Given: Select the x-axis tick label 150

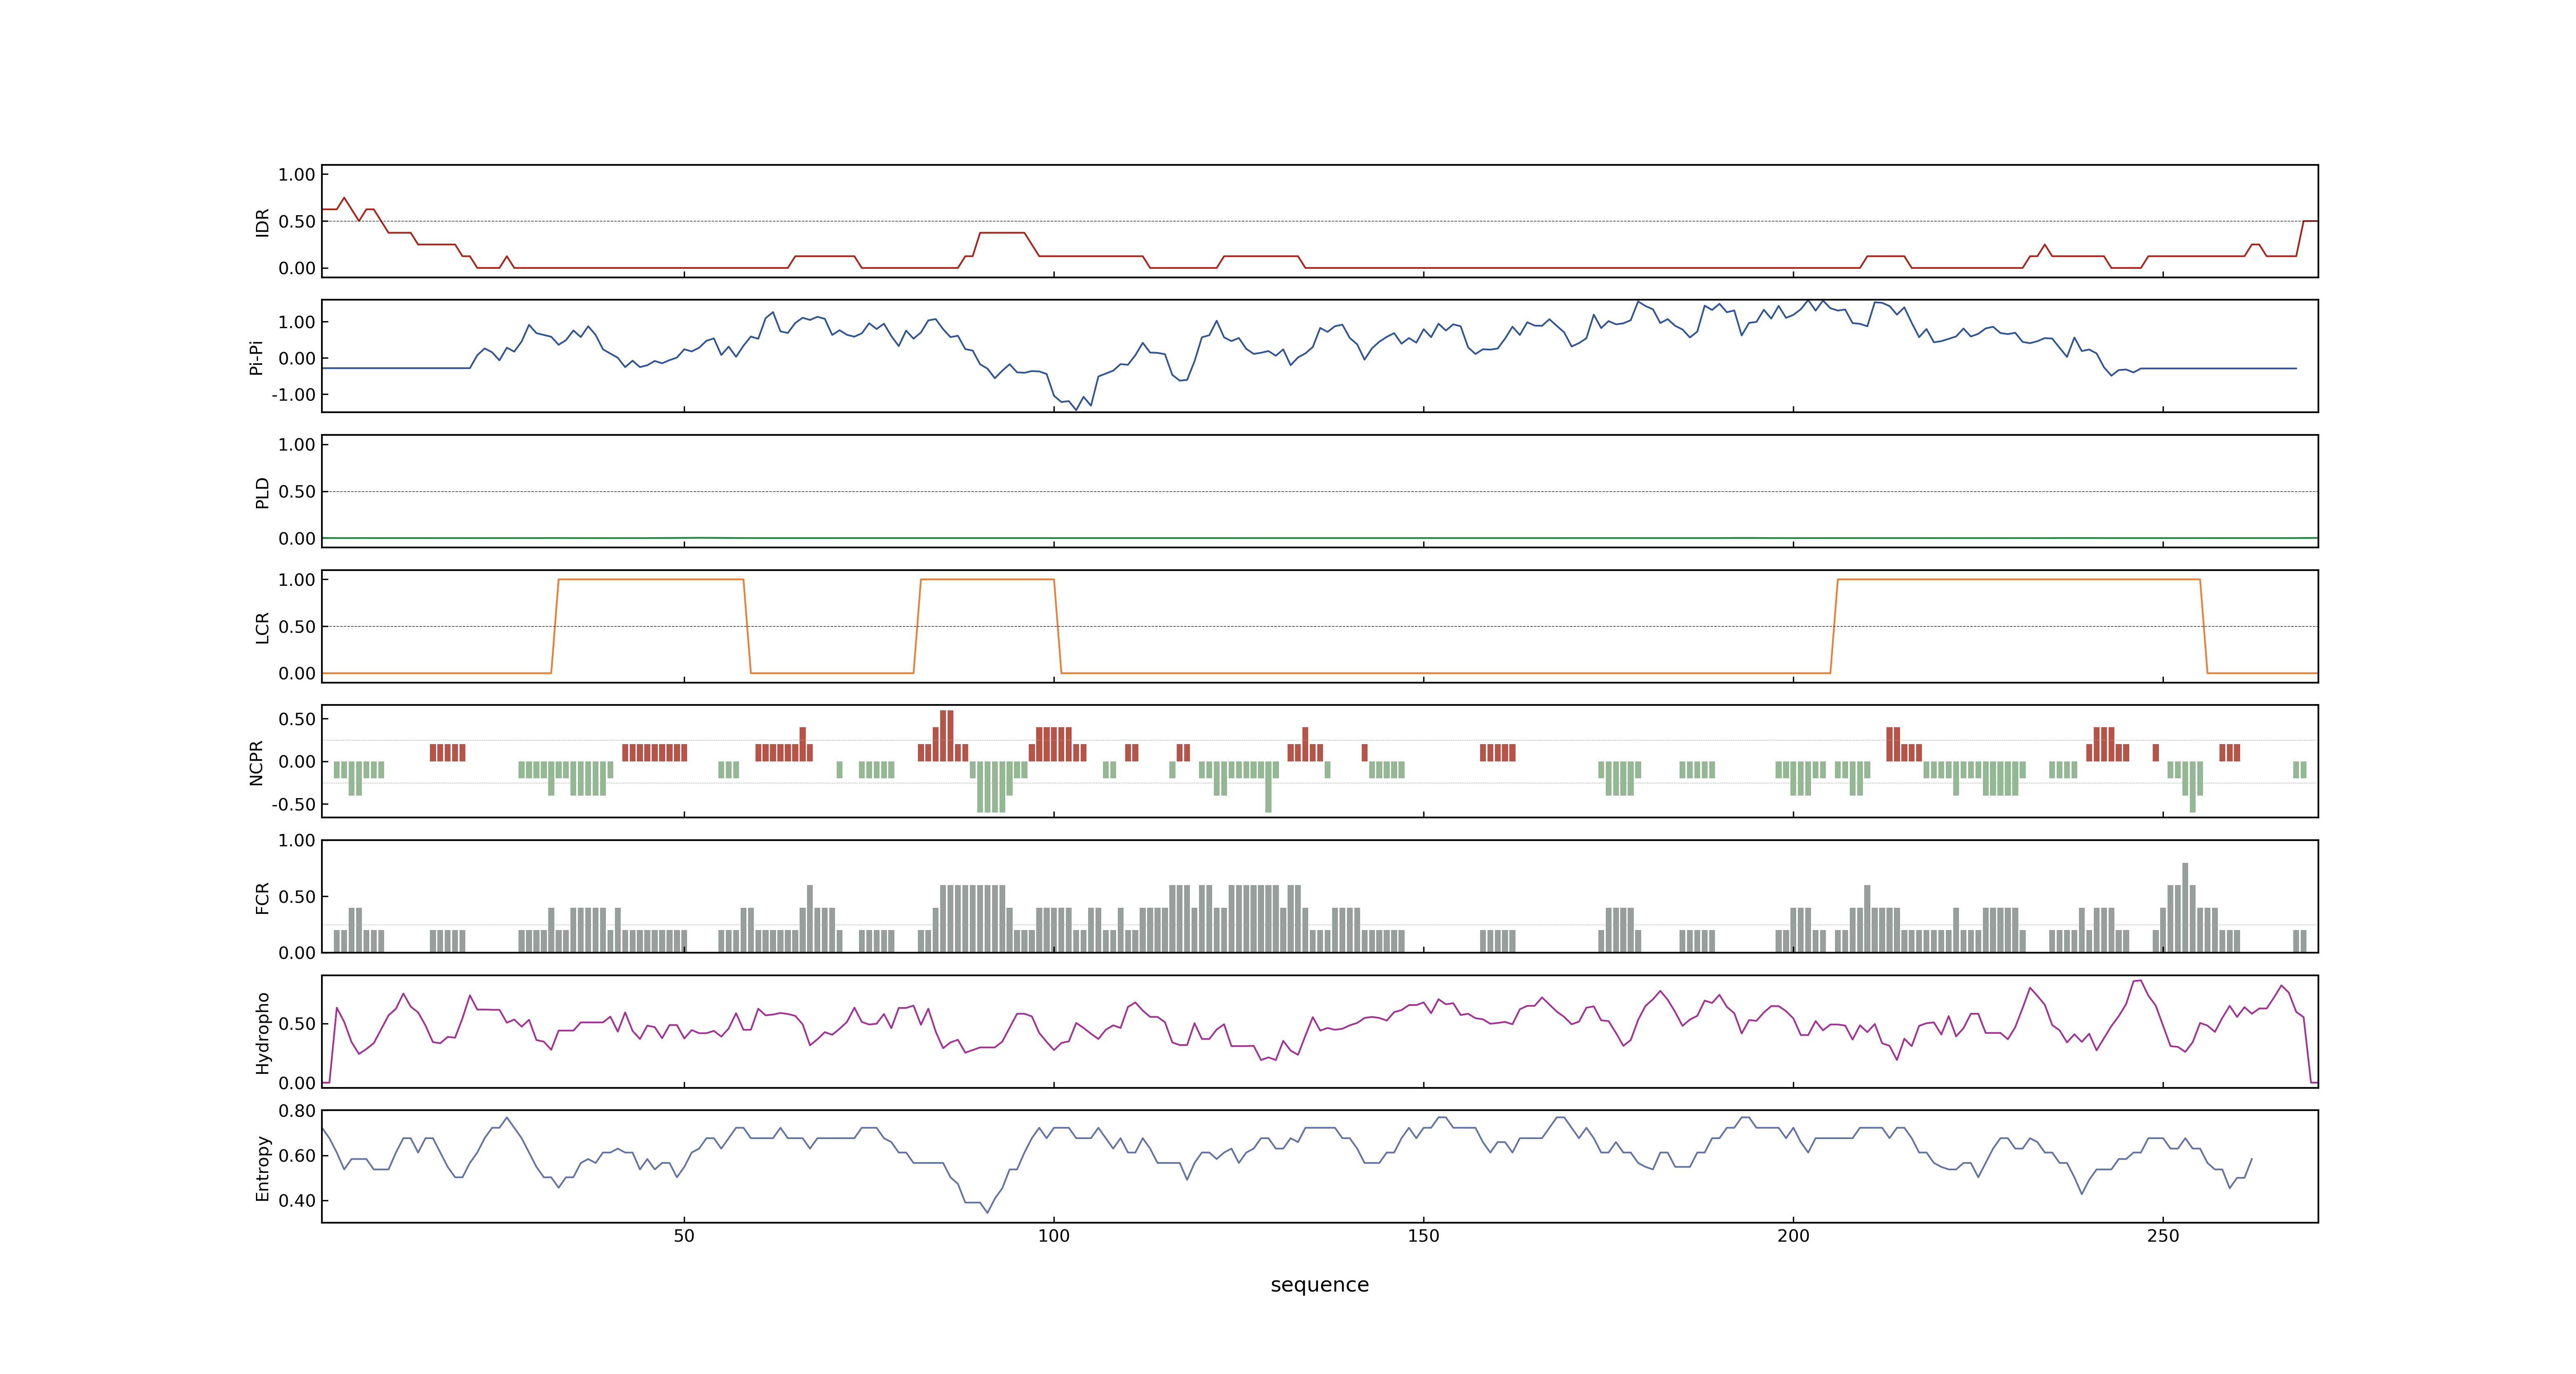Looking at the screenshot, I should [x=1423, y=1236].
